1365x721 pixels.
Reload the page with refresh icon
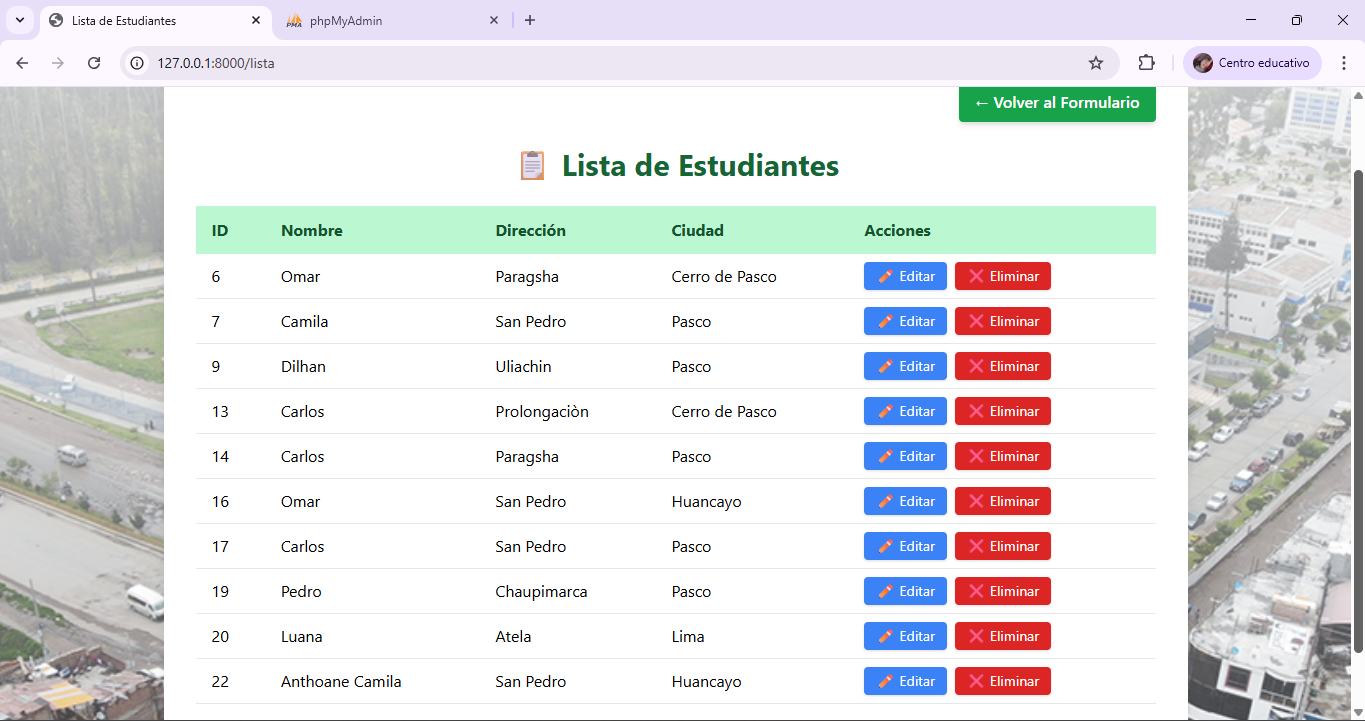tap(94, 63)
